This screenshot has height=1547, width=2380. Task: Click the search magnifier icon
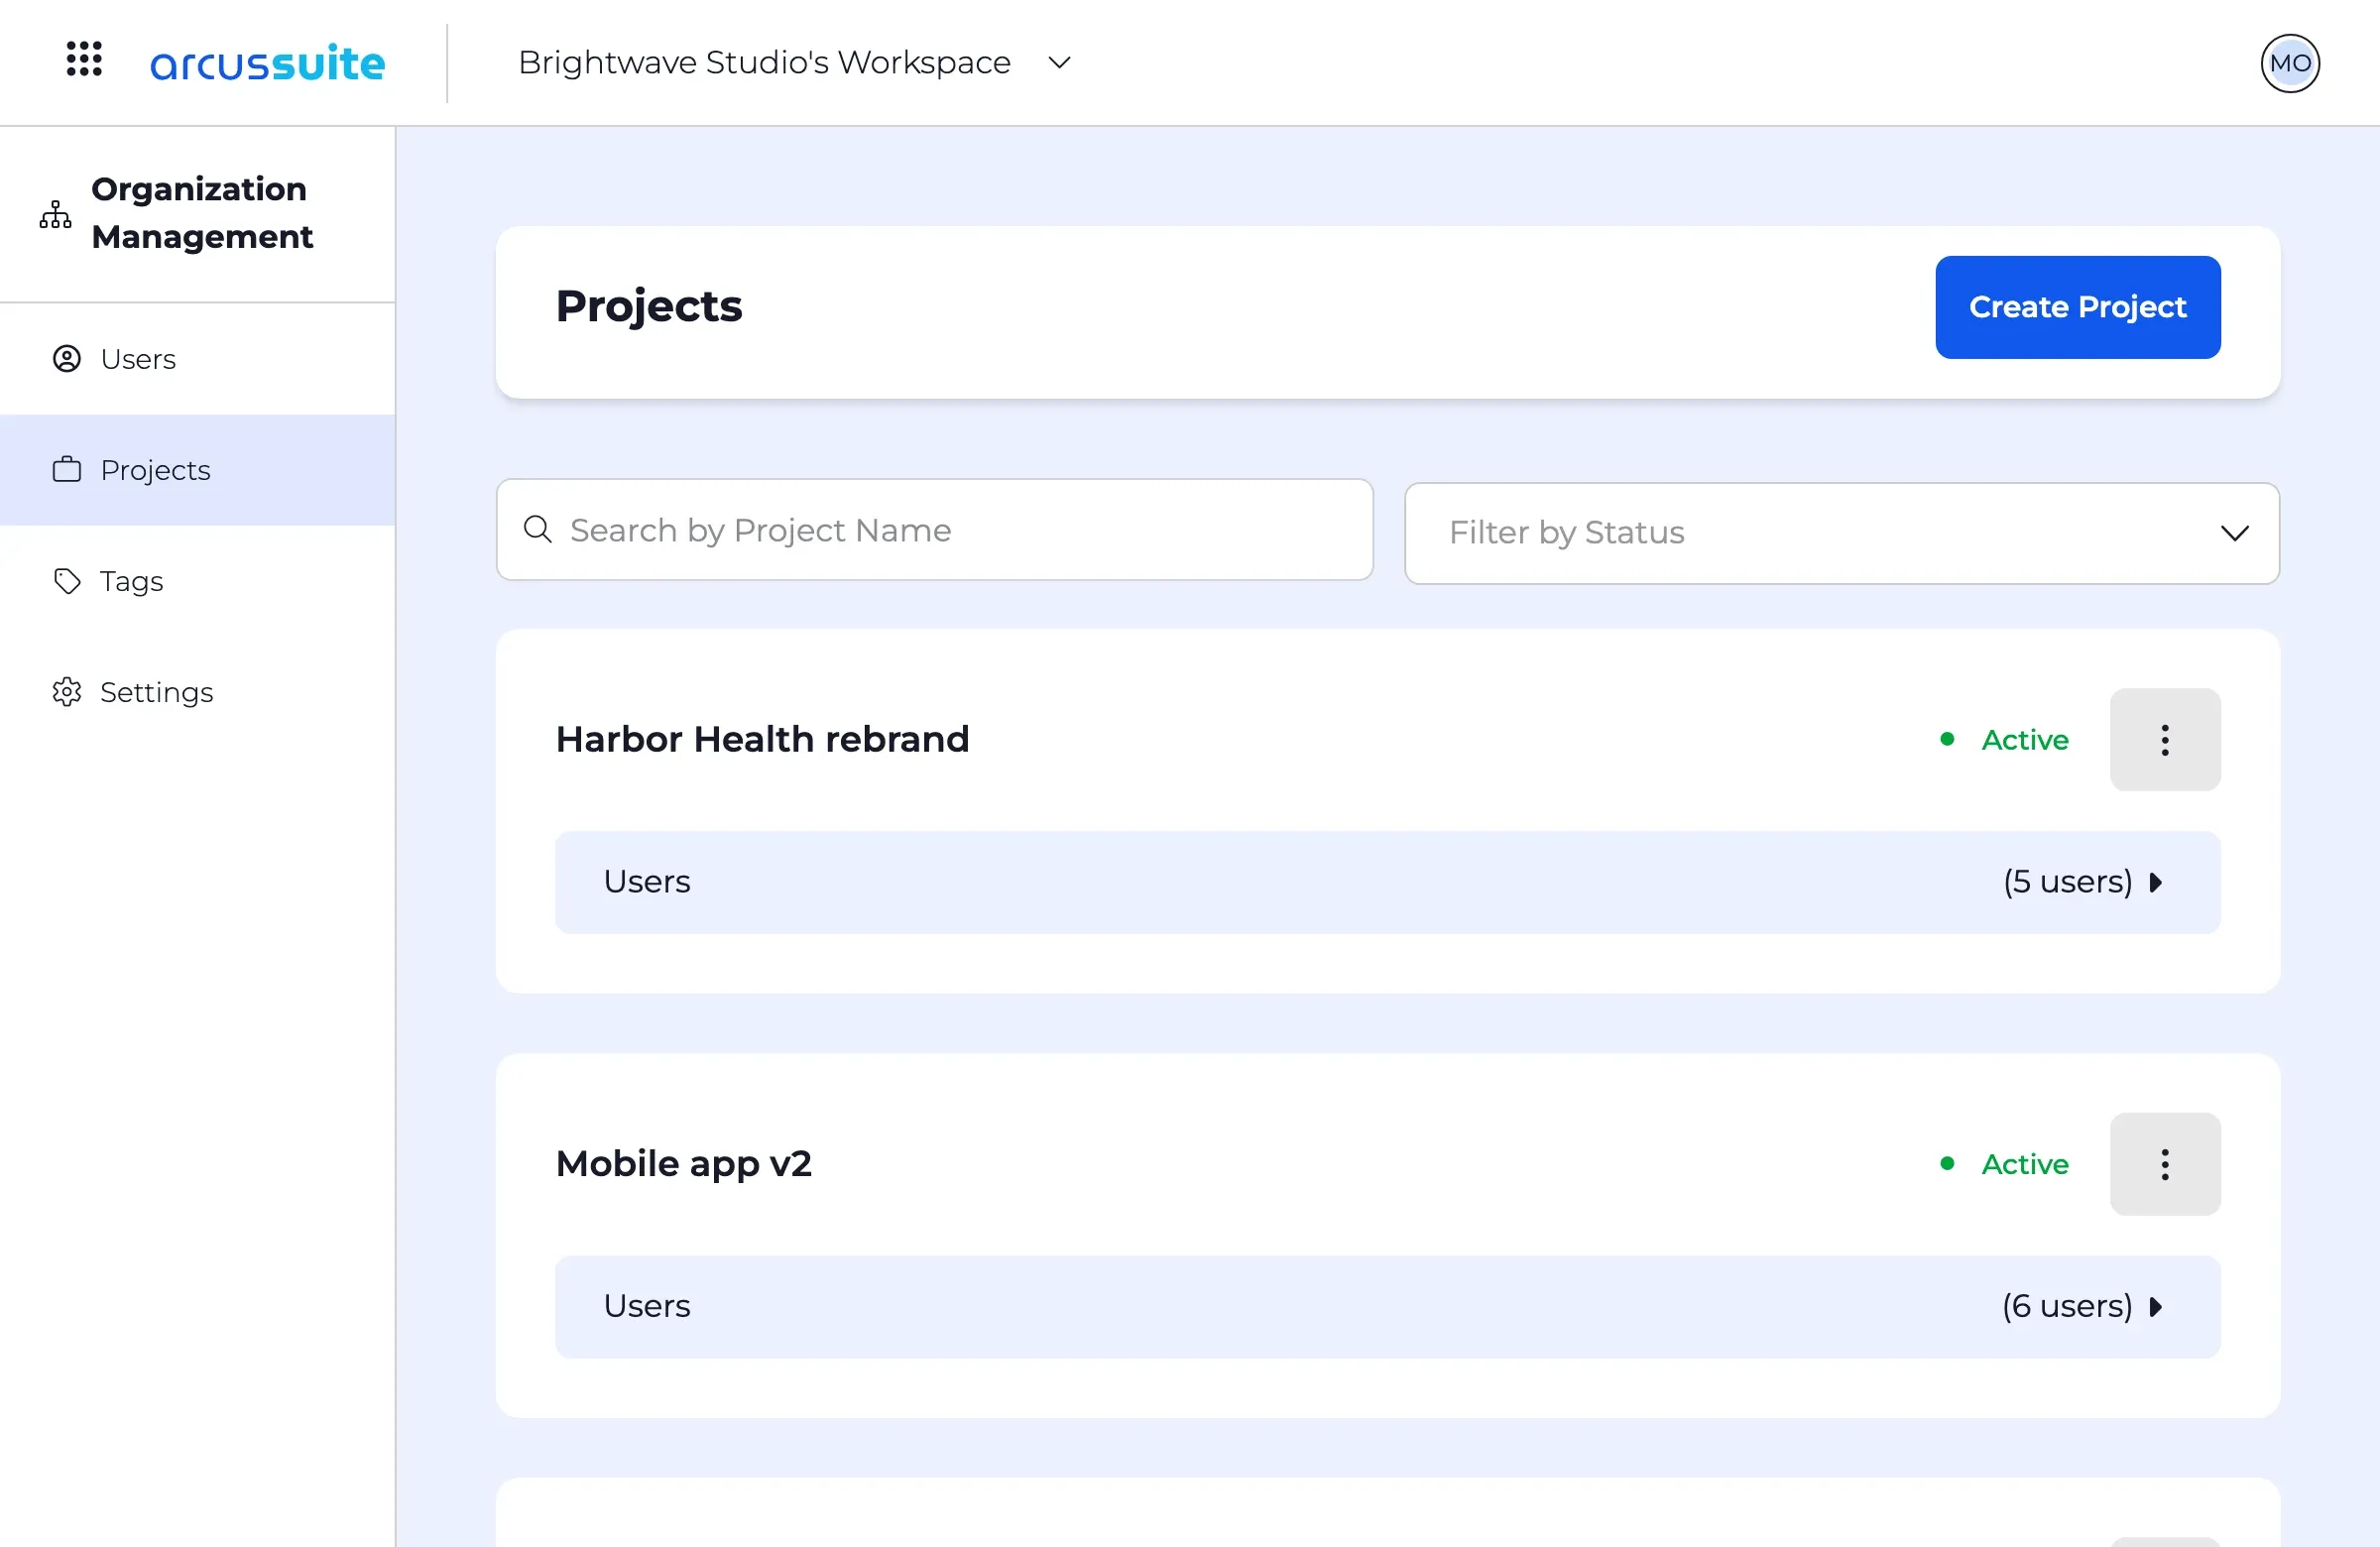(x=538, y=529)
